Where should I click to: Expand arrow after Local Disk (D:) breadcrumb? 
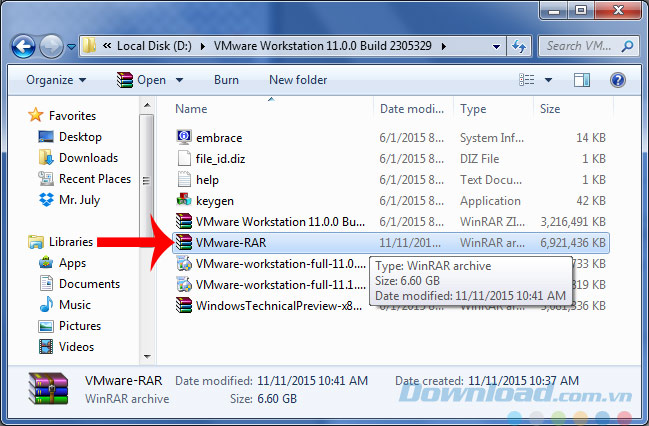coord(203,46)
